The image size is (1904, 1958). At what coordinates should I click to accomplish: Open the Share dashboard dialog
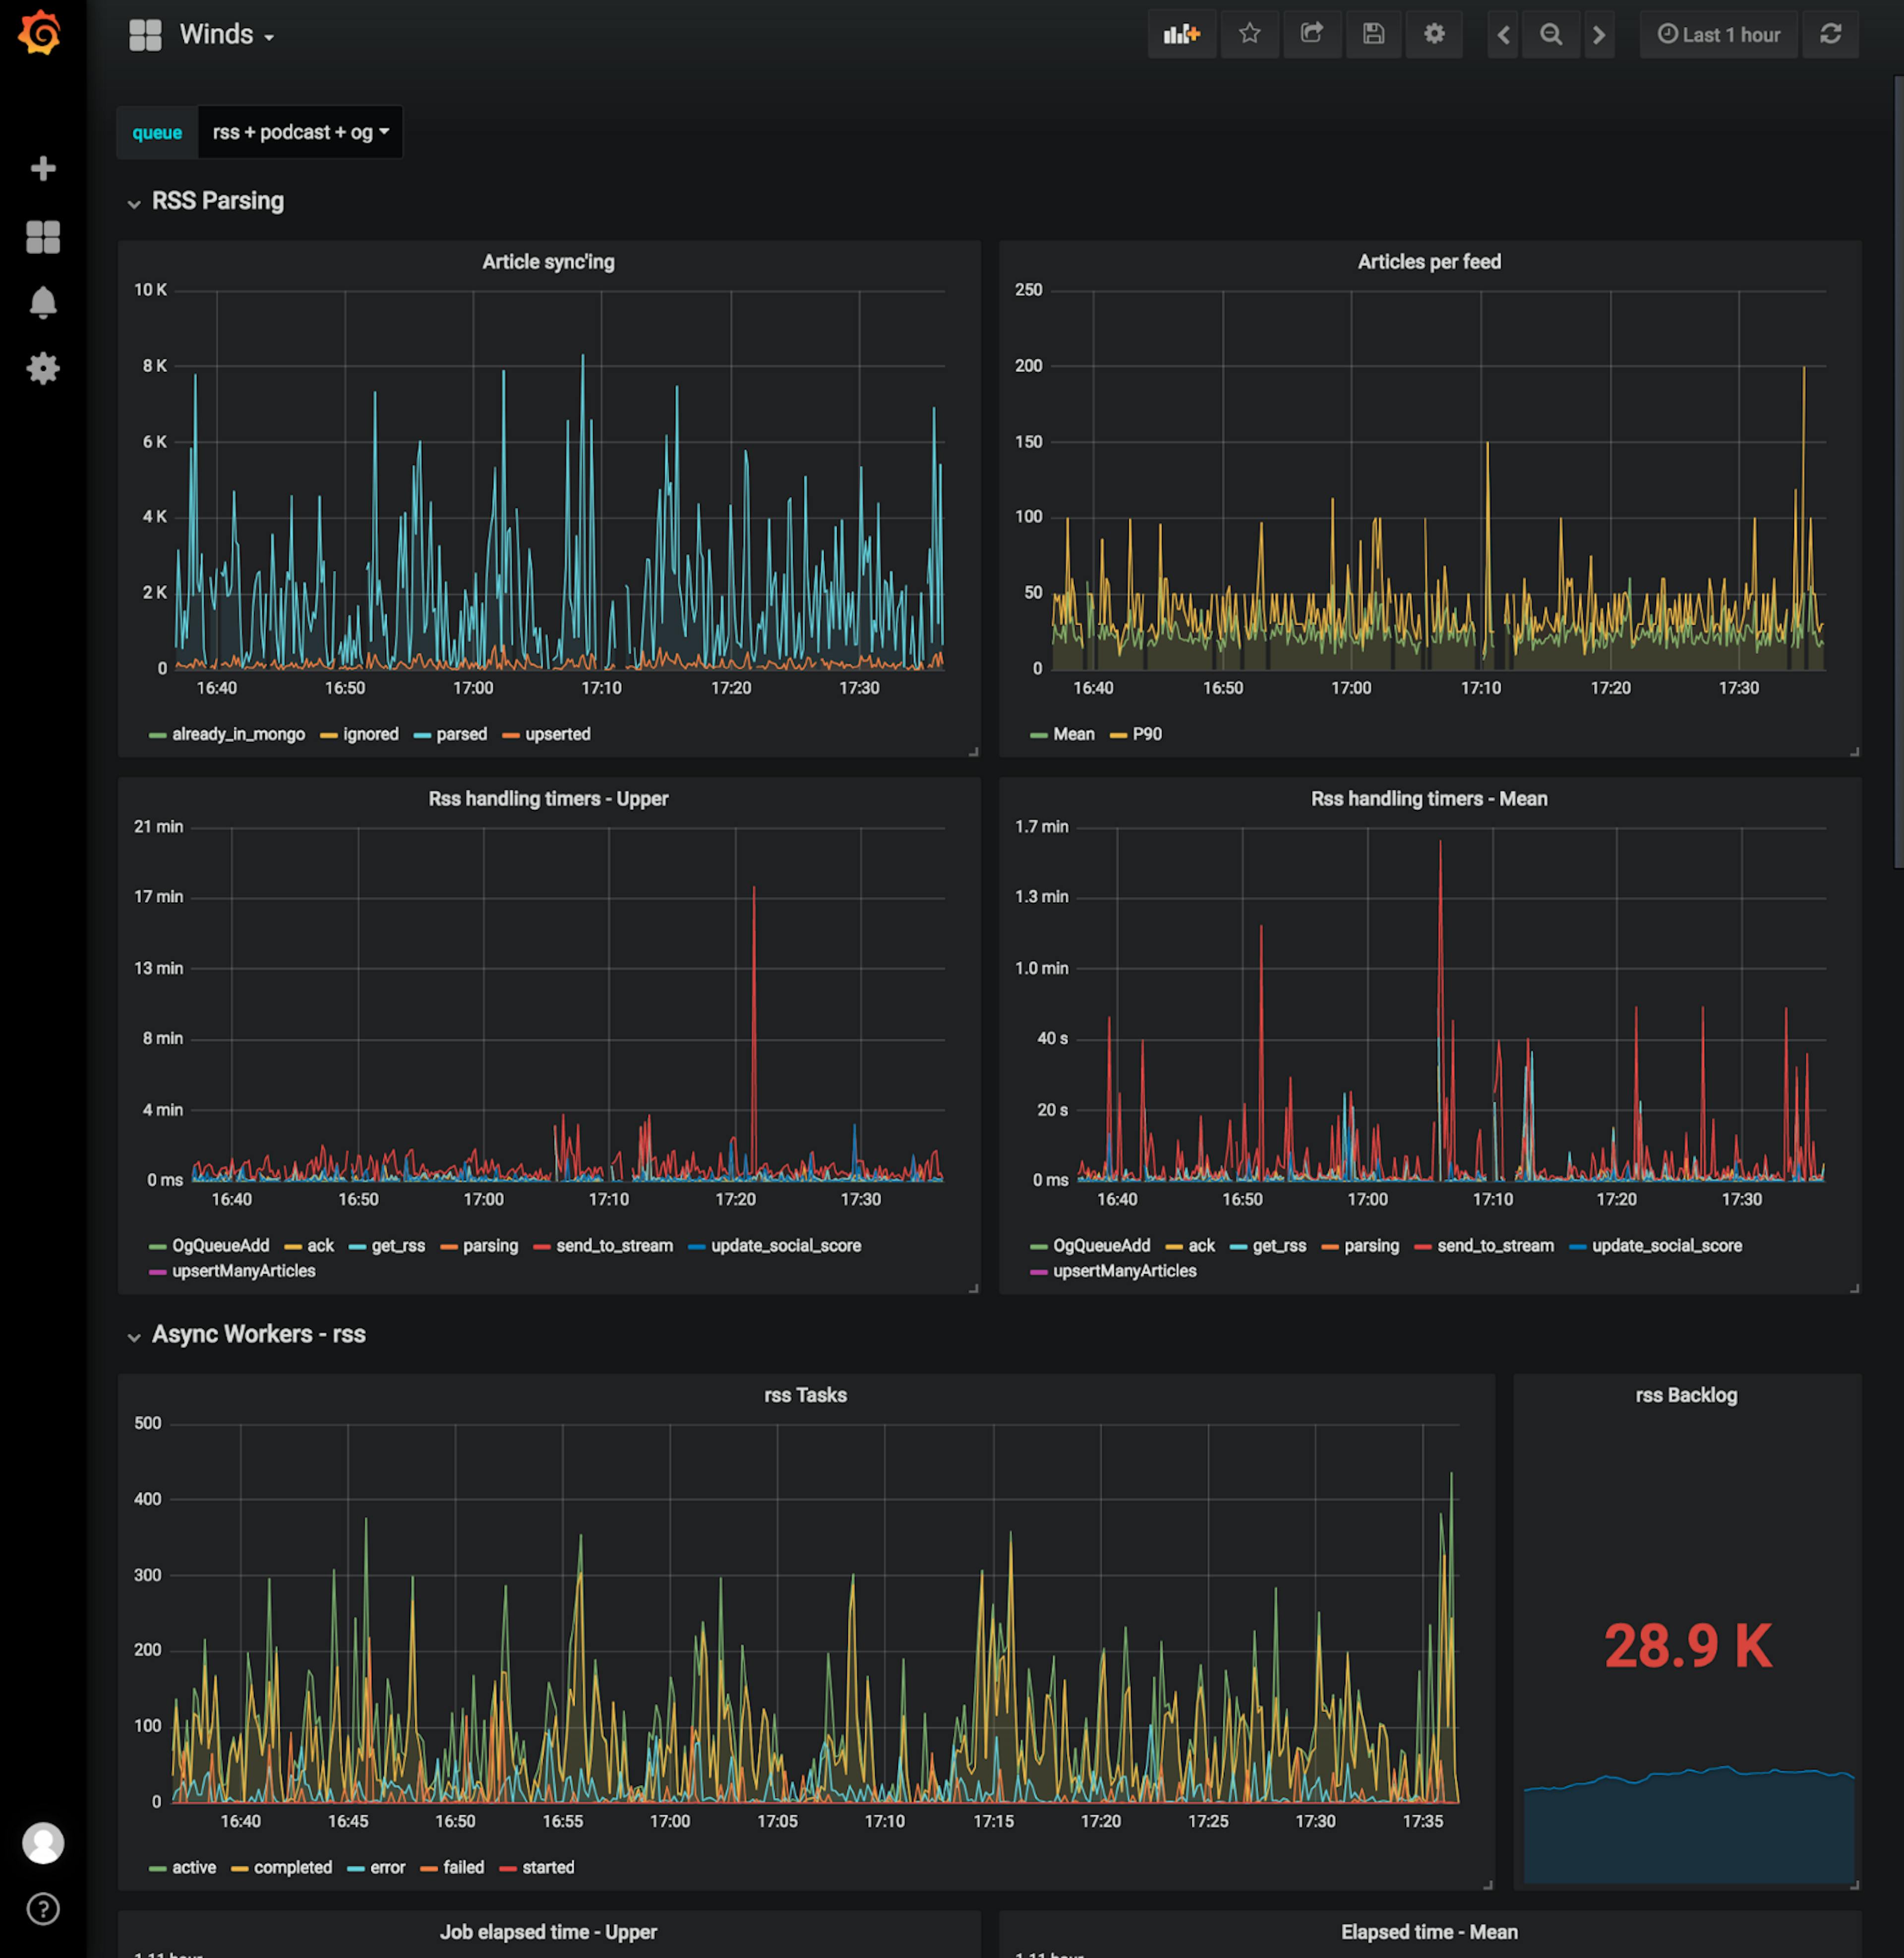pyautogui.click(x=1312, y=34)
